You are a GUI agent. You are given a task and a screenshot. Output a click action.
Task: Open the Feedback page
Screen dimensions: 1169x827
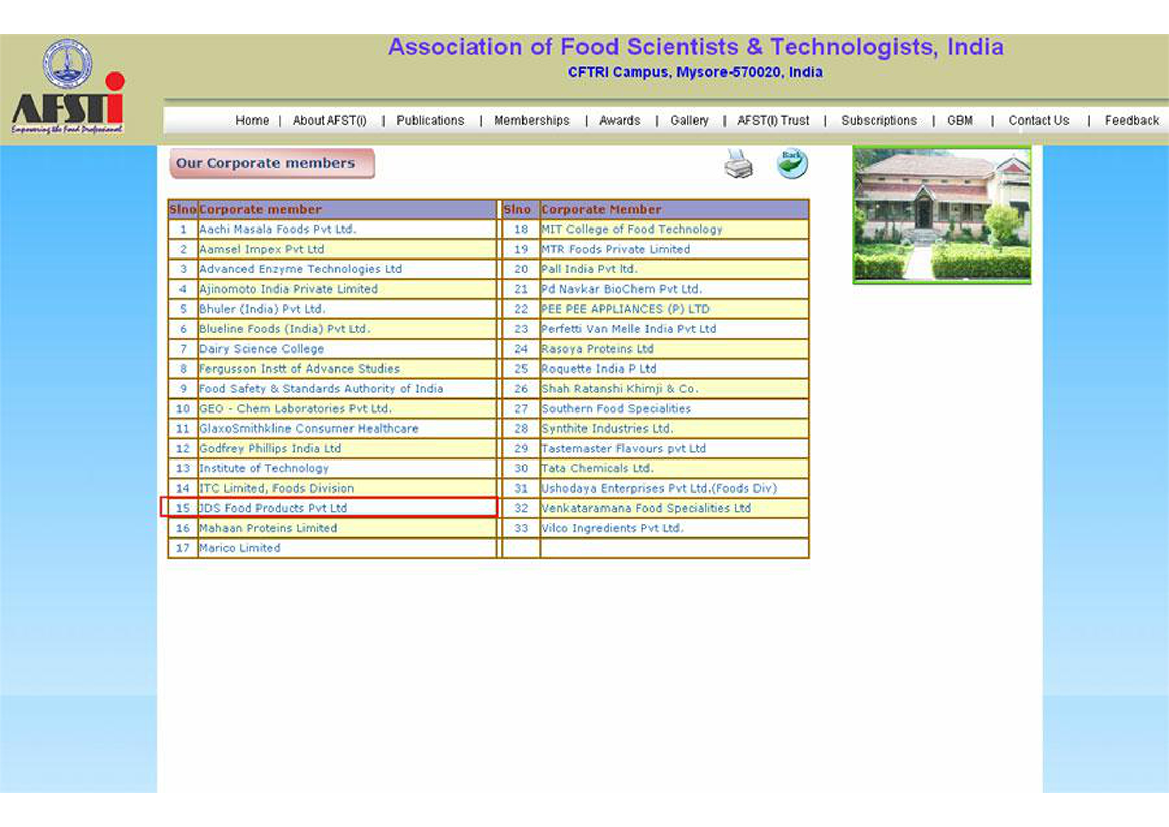point(1131,121)
